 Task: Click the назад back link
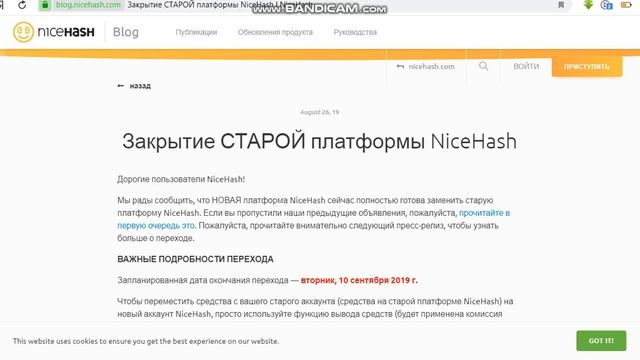[140, 86]
